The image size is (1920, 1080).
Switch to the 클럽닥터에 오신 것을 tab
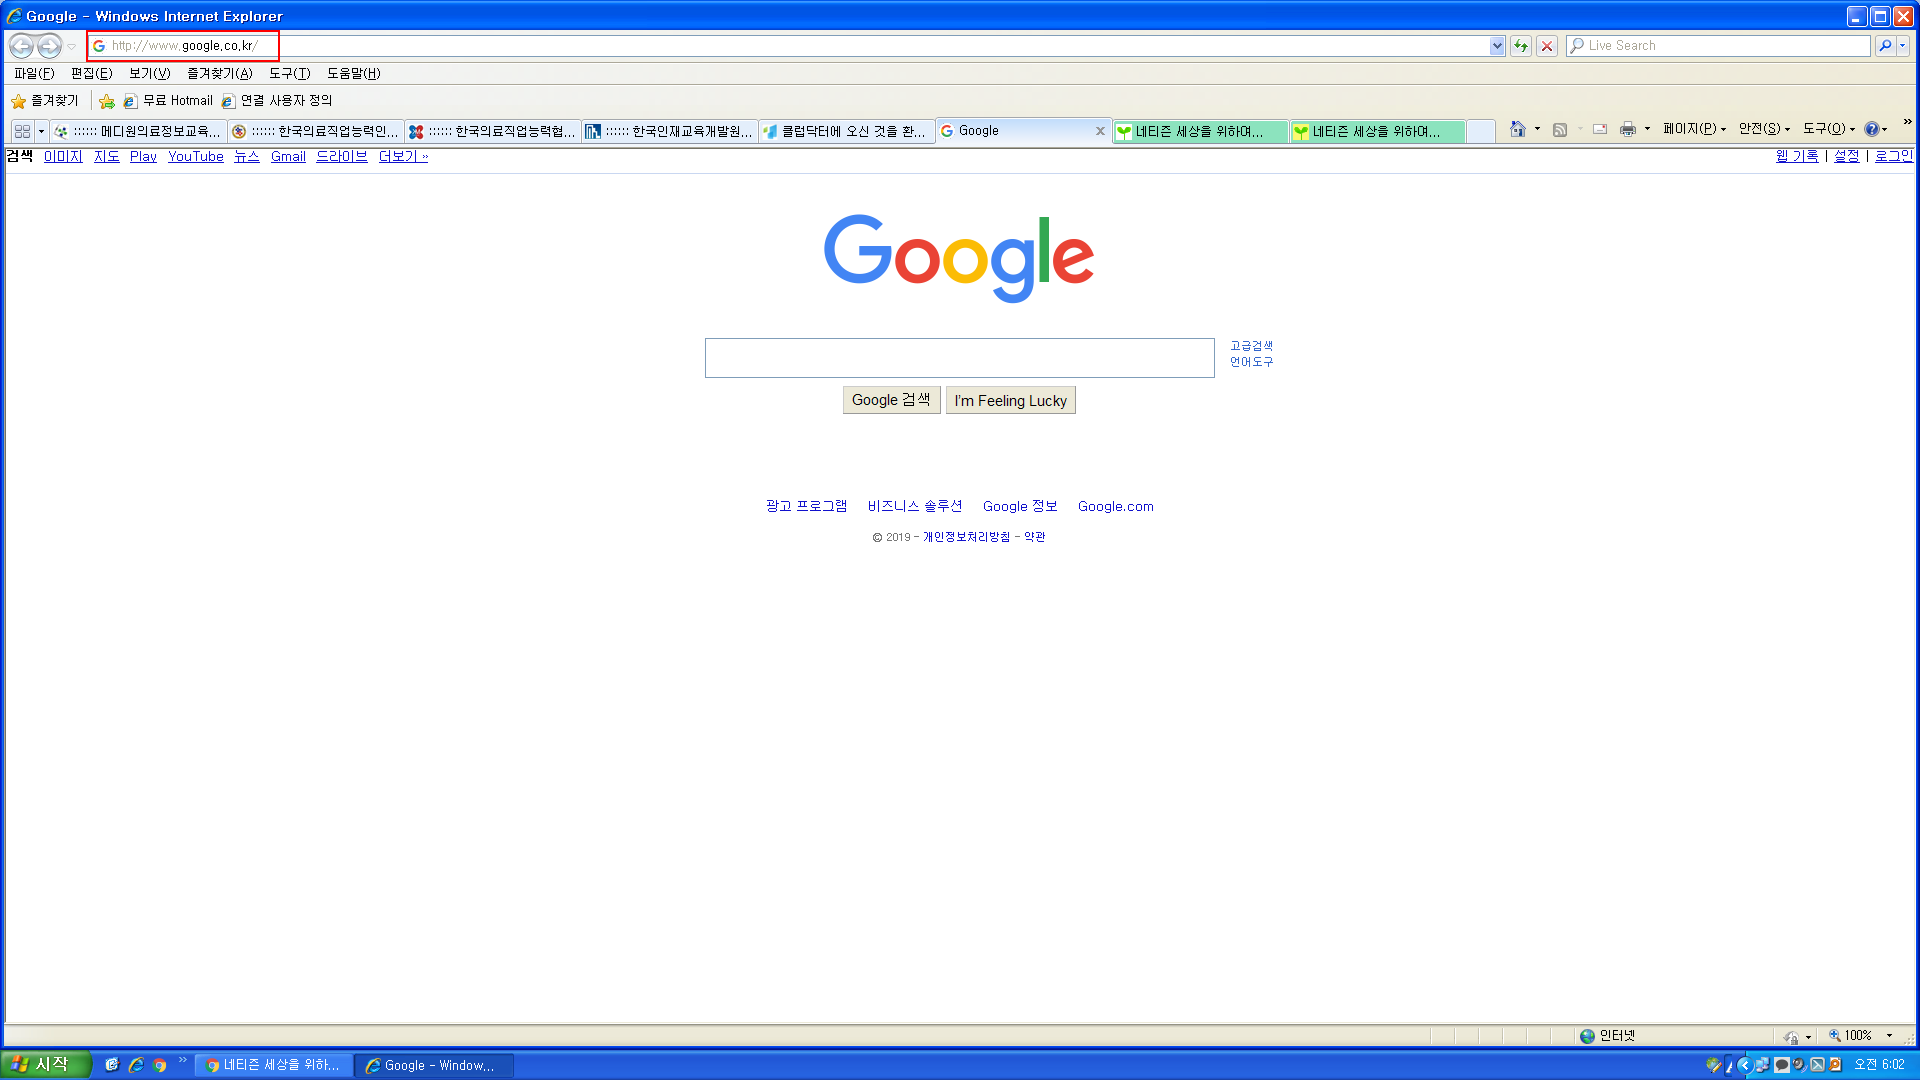tap(847, 131)
